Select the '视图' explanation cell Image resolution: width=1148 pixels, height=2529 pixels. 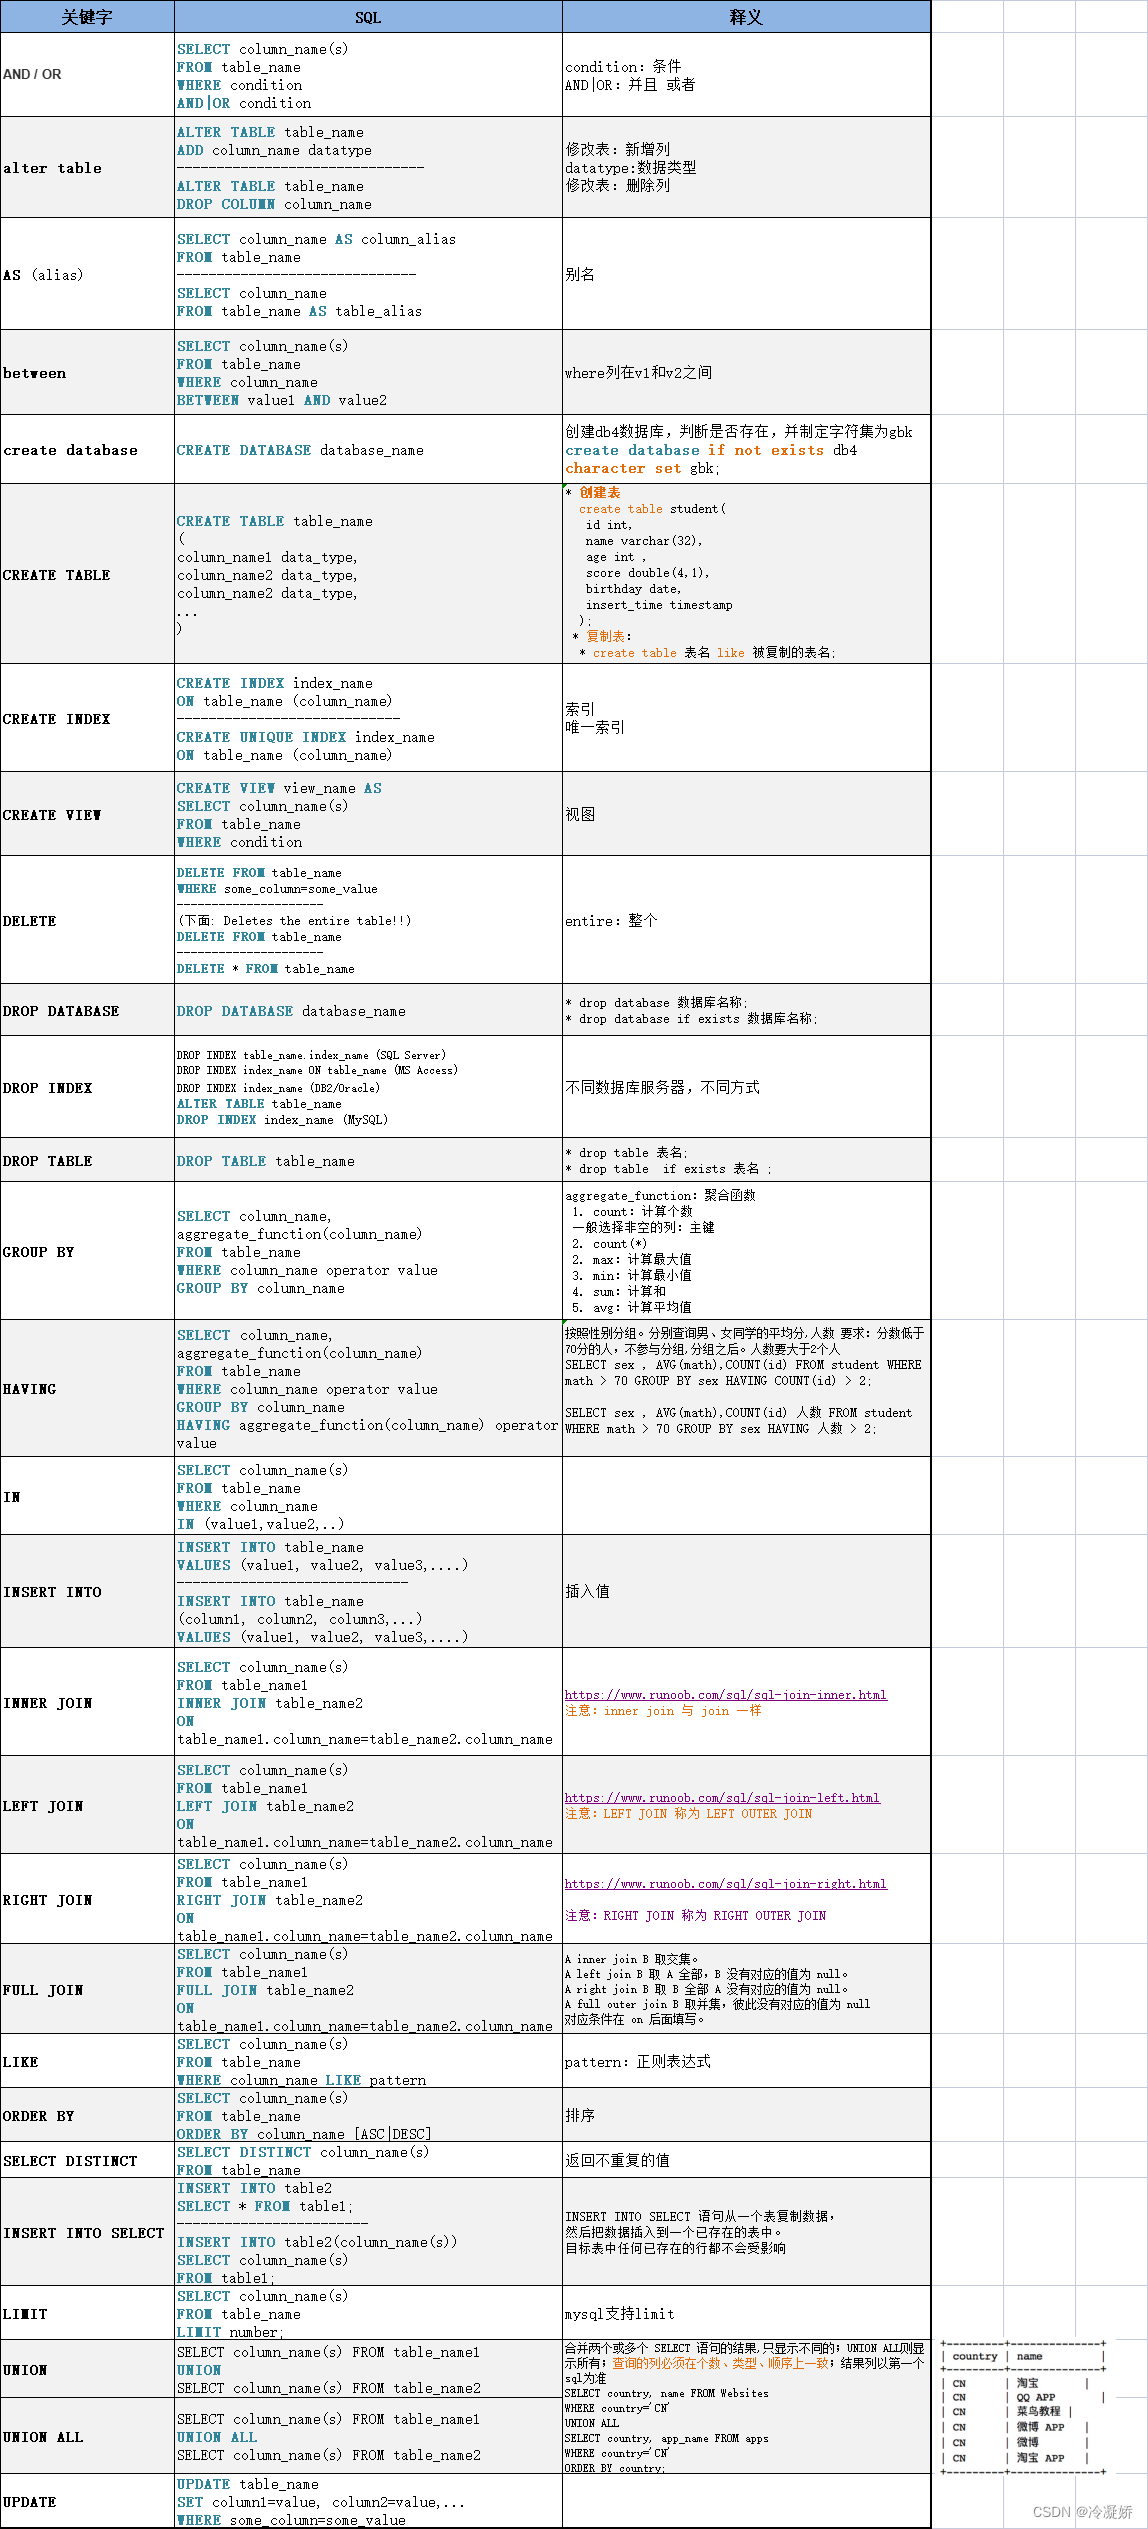(746, 814)
